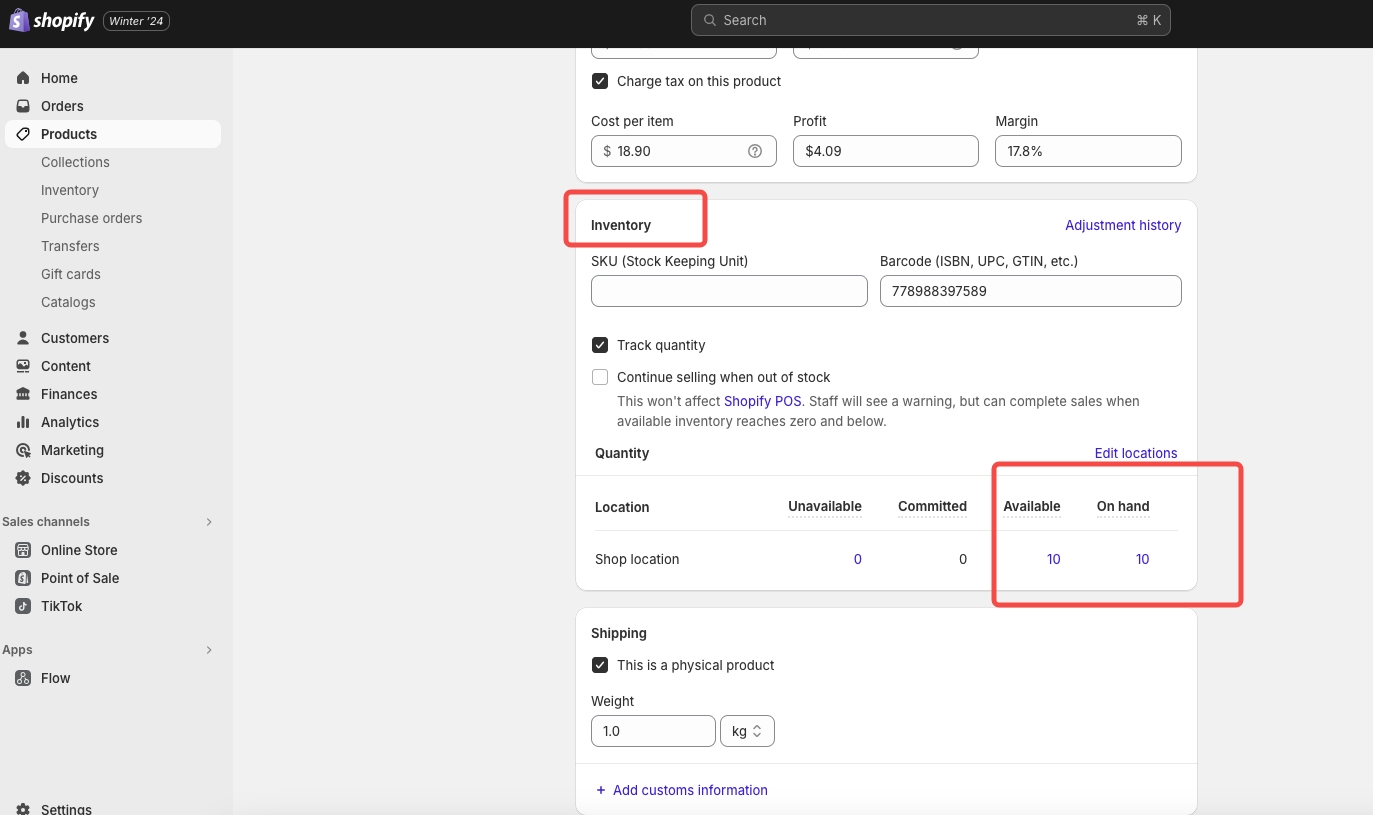Click the Flow app icon

[x=23, y=678]
